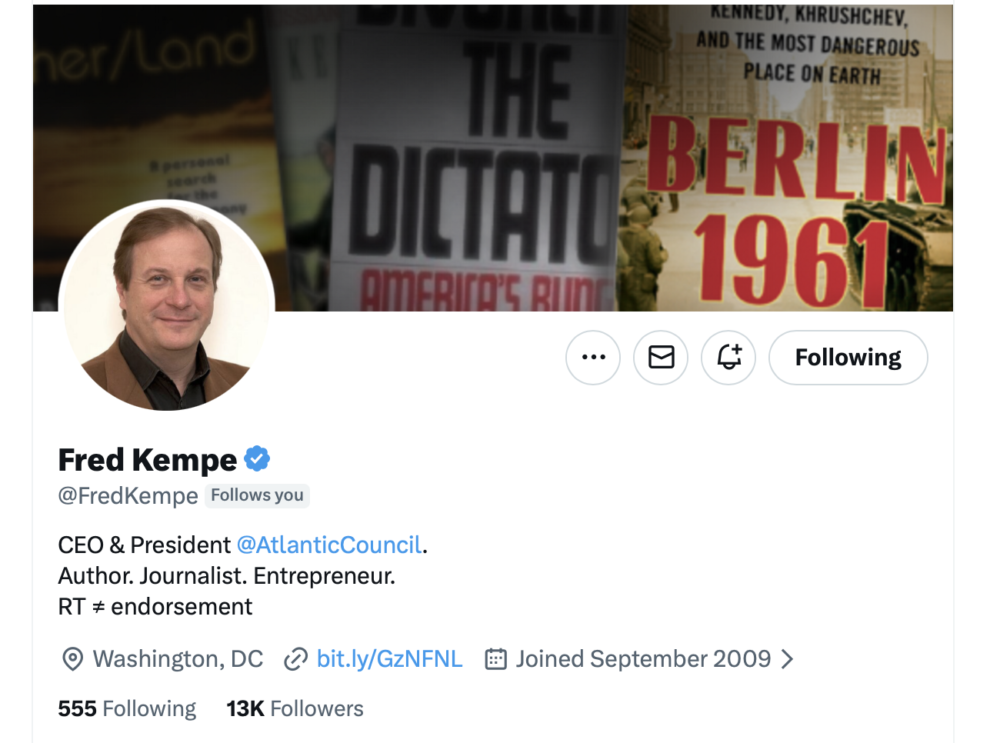
Task: Open Fred Kempe's profile photo
Action: pyautogui.click(x=166, y=305)
